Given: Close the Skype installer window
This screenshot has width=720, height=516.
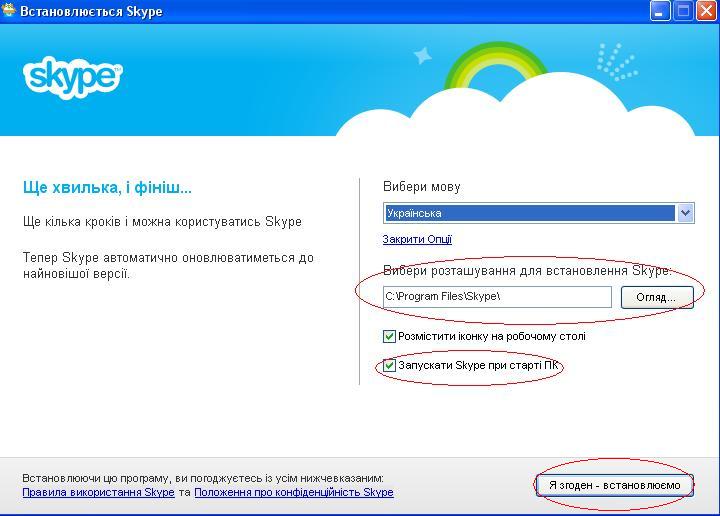Looking at the screenshot, I should pos(707,11).
